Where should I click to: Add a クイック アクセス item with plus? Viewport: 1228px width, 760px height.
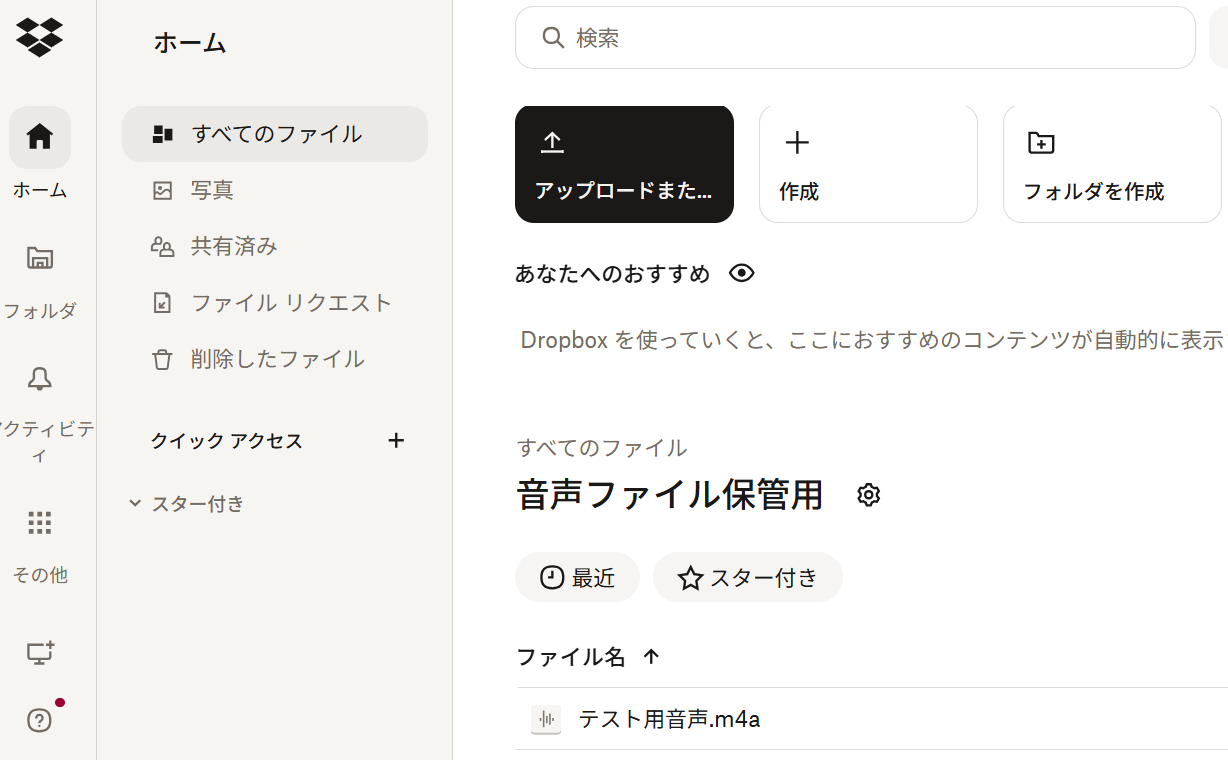[x=396, y=440]
